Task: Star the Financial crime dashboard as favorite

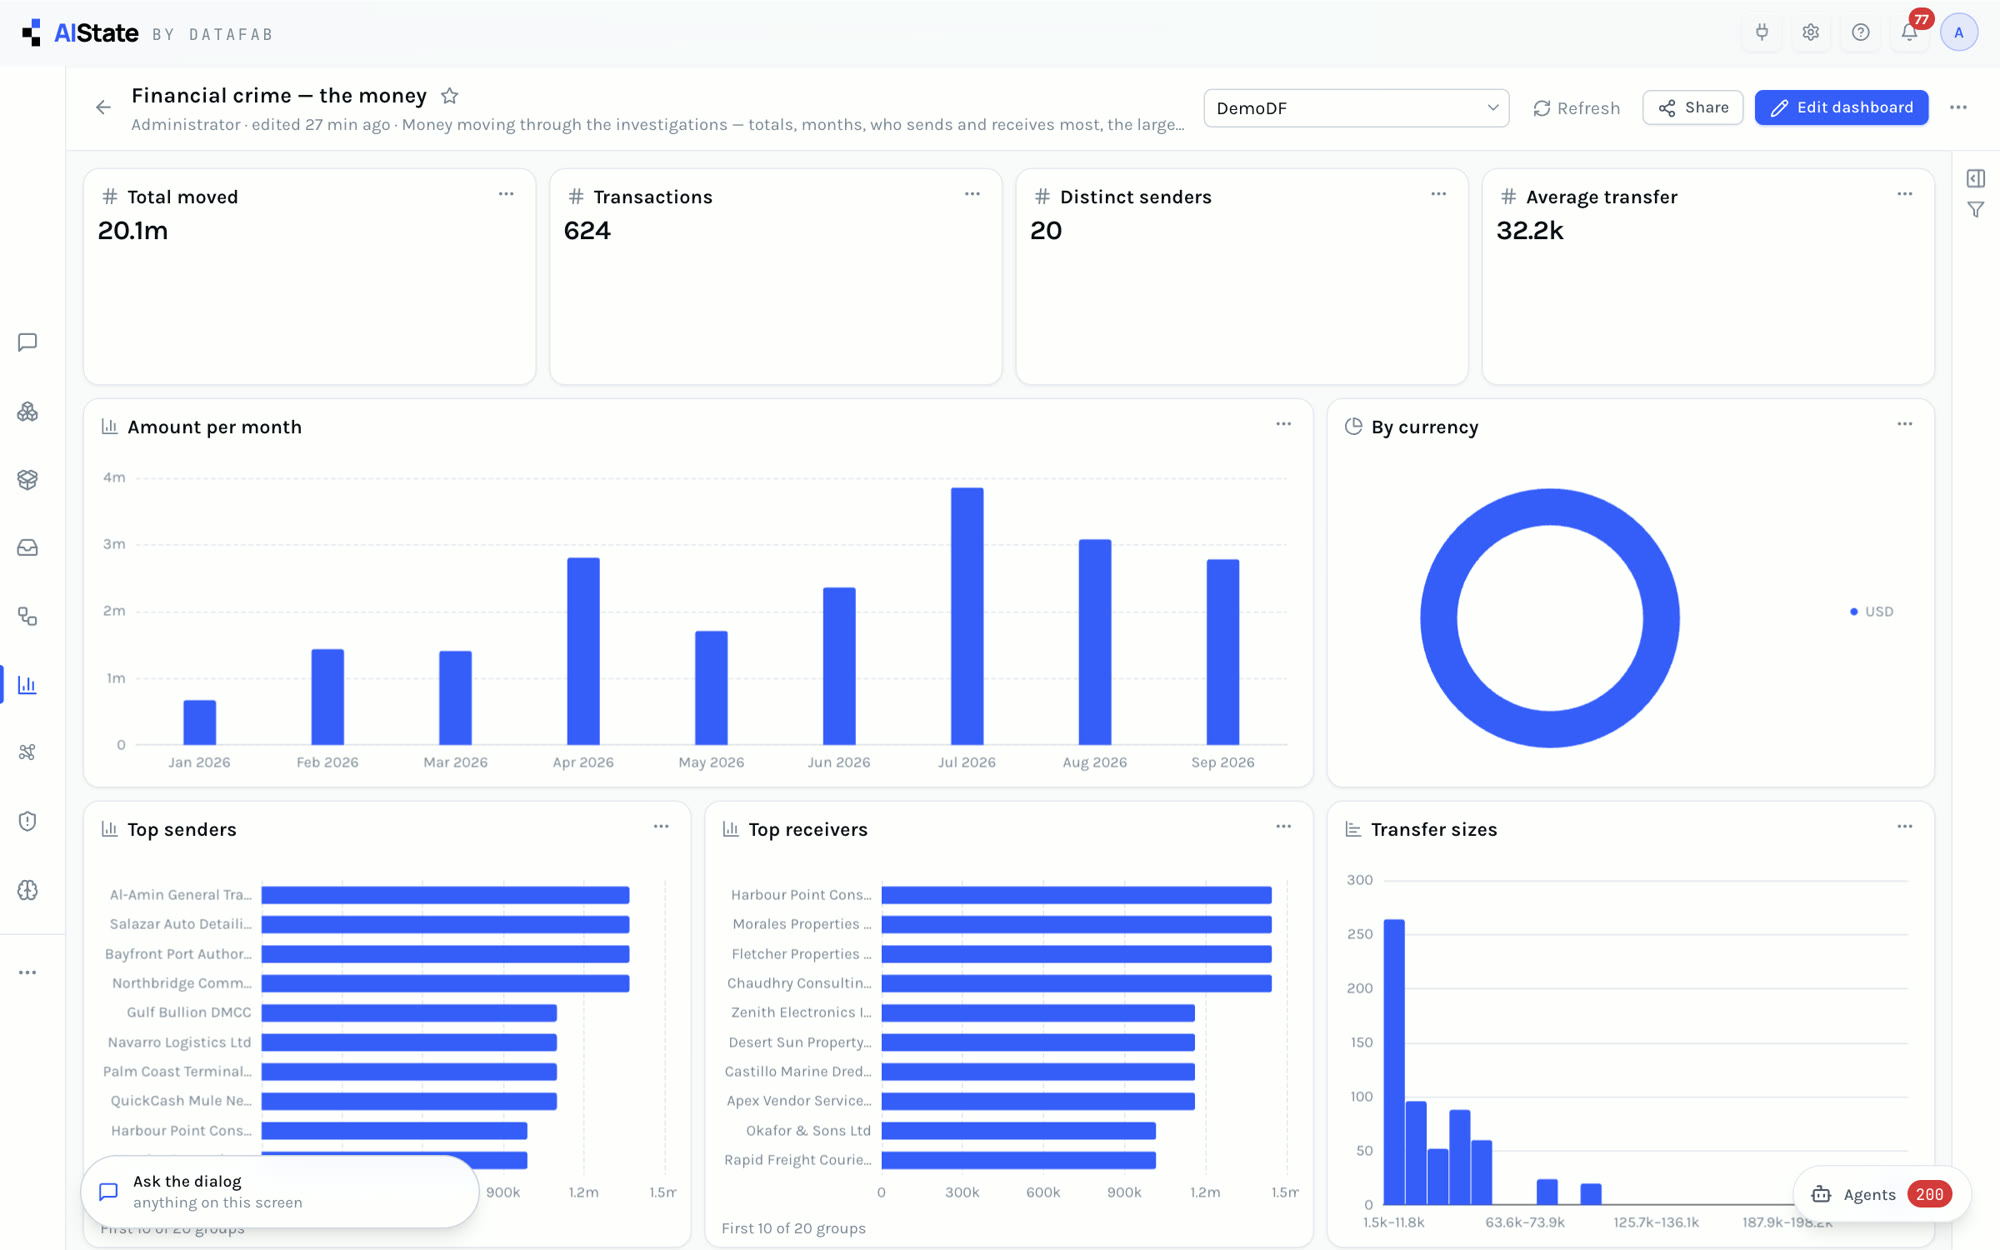Action: coord(450,96)
